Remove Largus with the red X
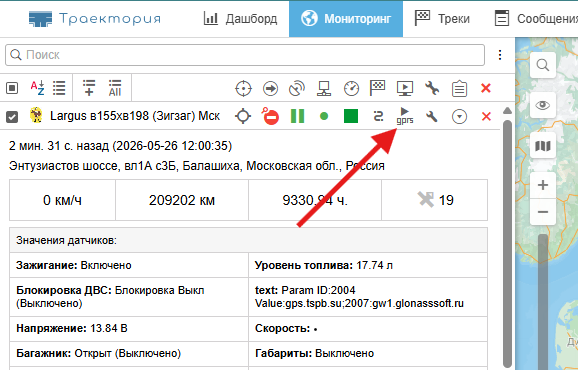The height and width of the screenshot is (370, 578). click(x=486, y=116)
